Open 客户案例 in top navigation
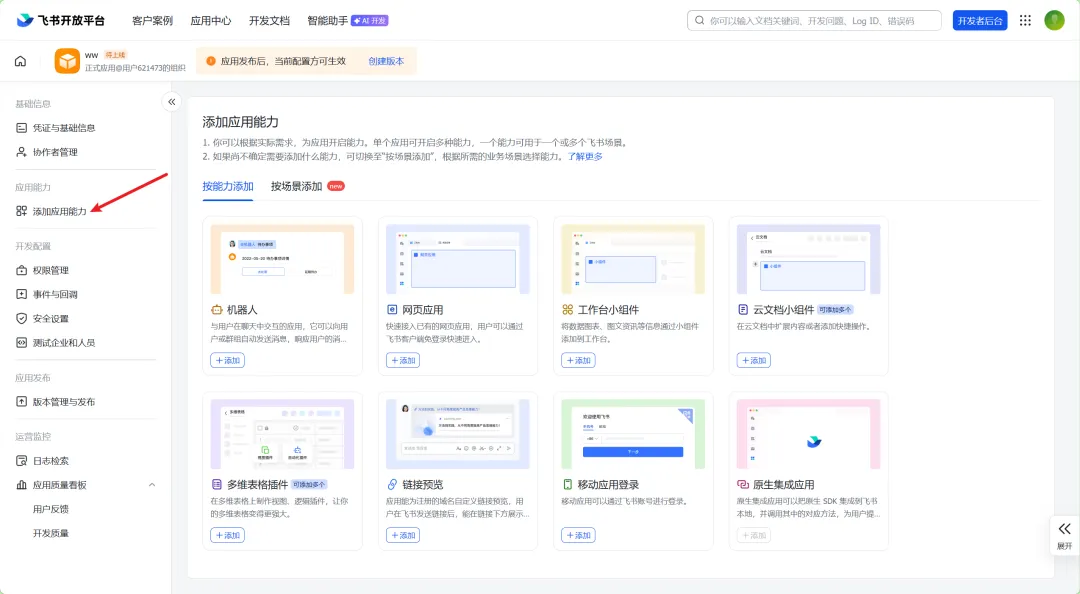1080x594 pixels. [152, 21]
